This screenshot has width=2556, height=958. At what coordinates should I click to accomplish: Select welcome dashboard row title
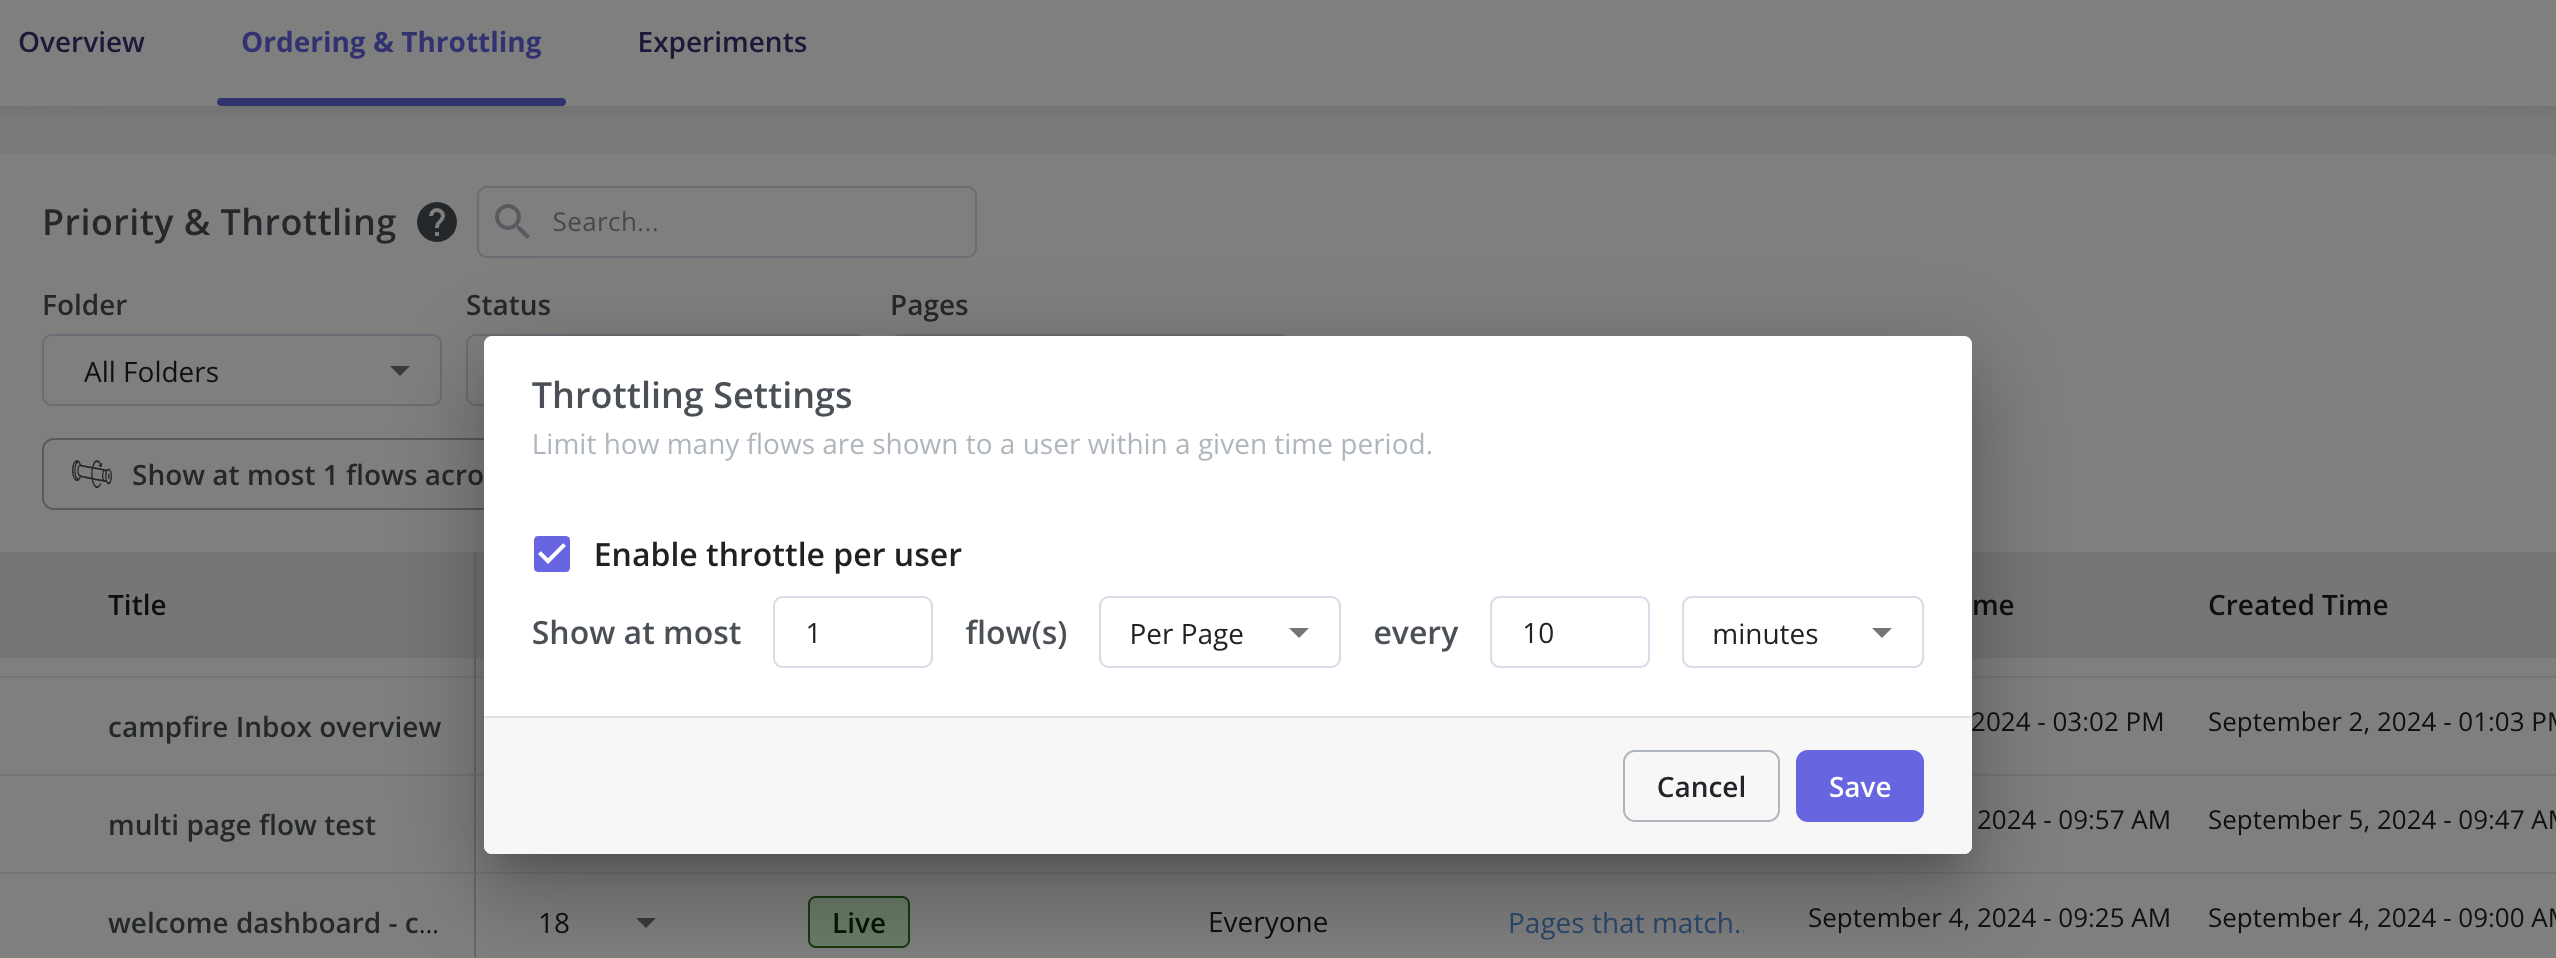pos(273,922)
